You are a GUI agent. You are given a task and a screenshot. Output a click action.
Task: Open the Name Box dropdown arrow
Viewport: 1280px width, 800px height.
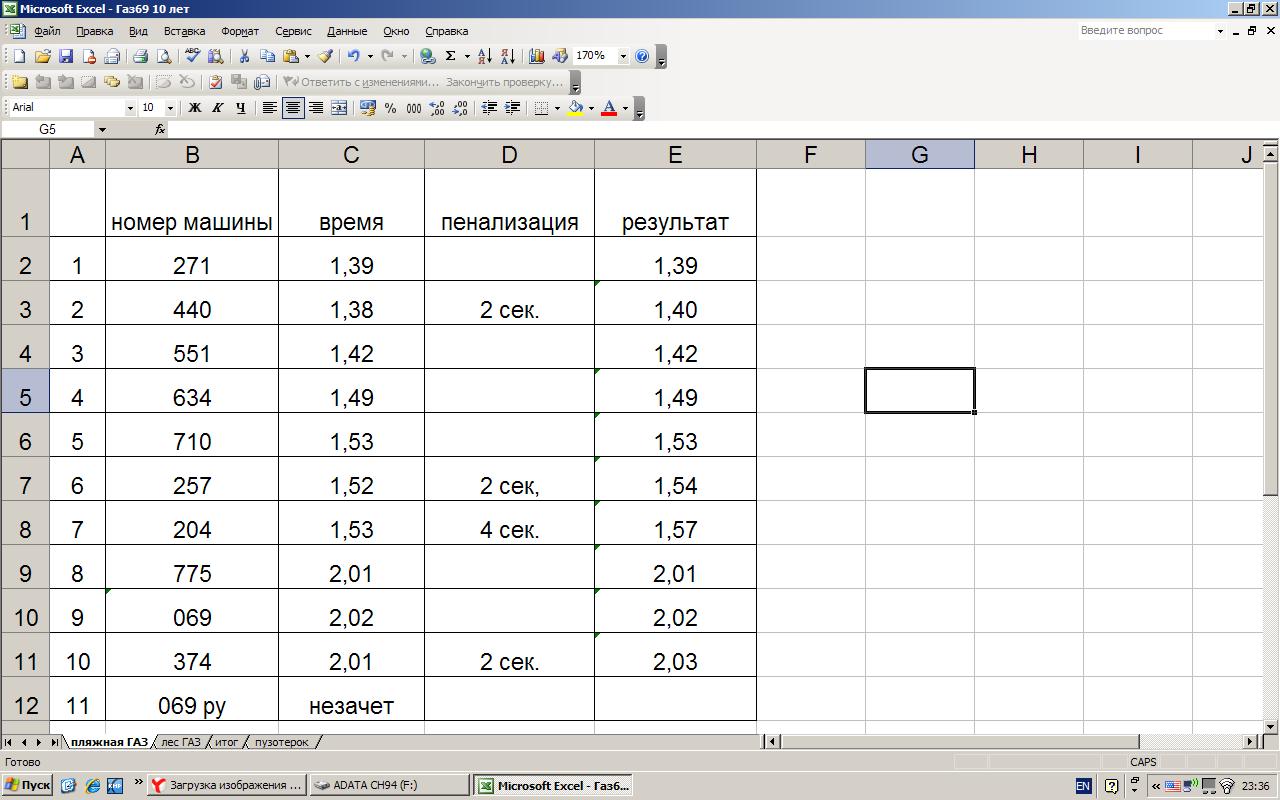pos(101,130)
